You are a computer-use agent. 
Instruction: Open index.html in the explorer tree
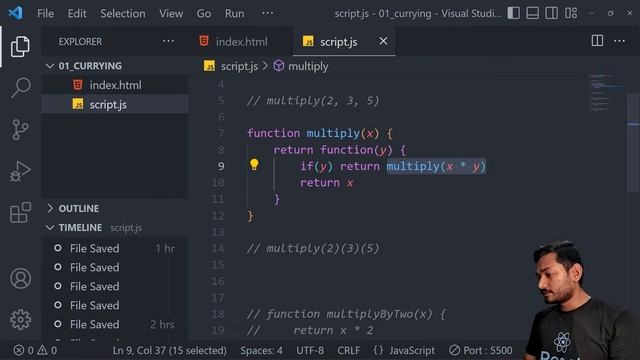[115, 85]
